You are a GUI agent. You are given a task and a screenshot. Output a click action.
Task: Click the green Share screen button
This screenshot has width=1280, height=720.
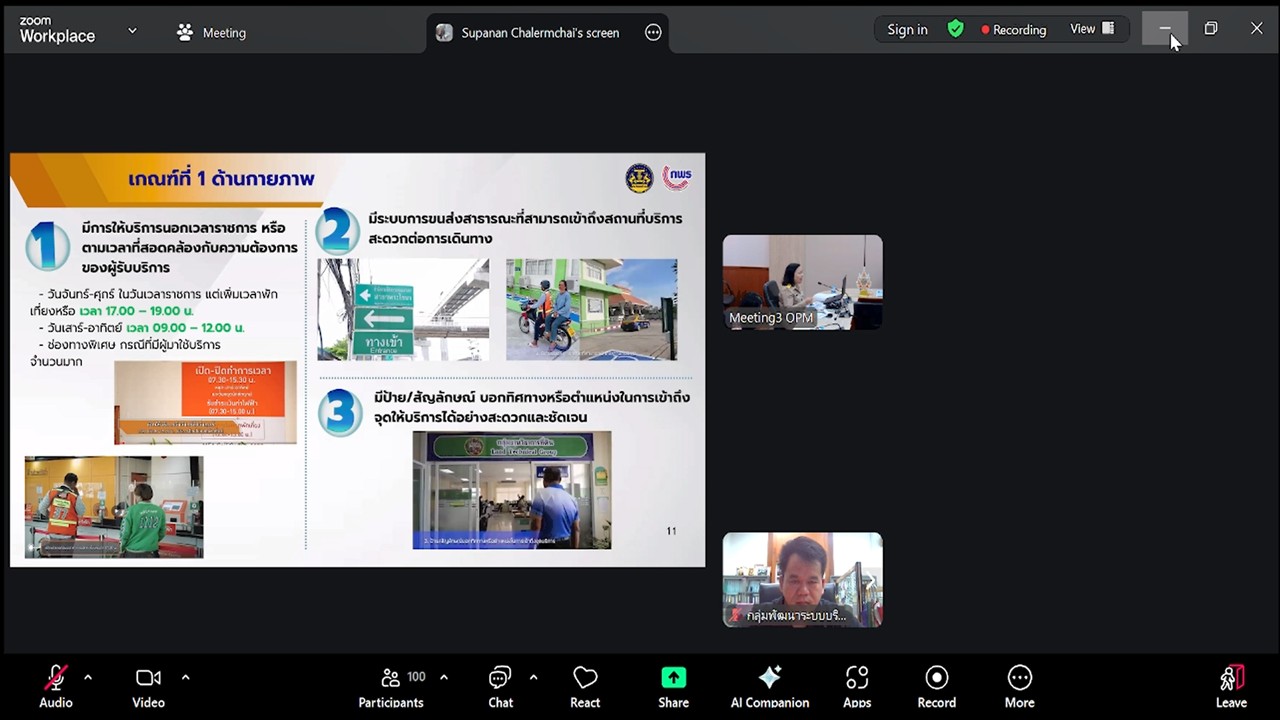click(673, 679)
